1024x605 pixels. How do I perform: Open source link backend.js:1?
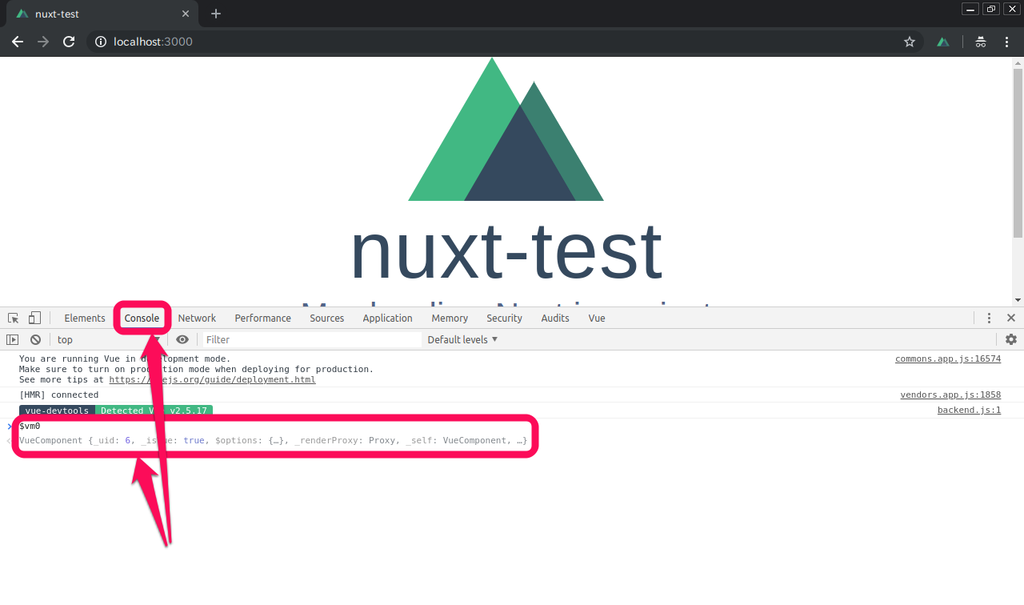tap(969, 410)
